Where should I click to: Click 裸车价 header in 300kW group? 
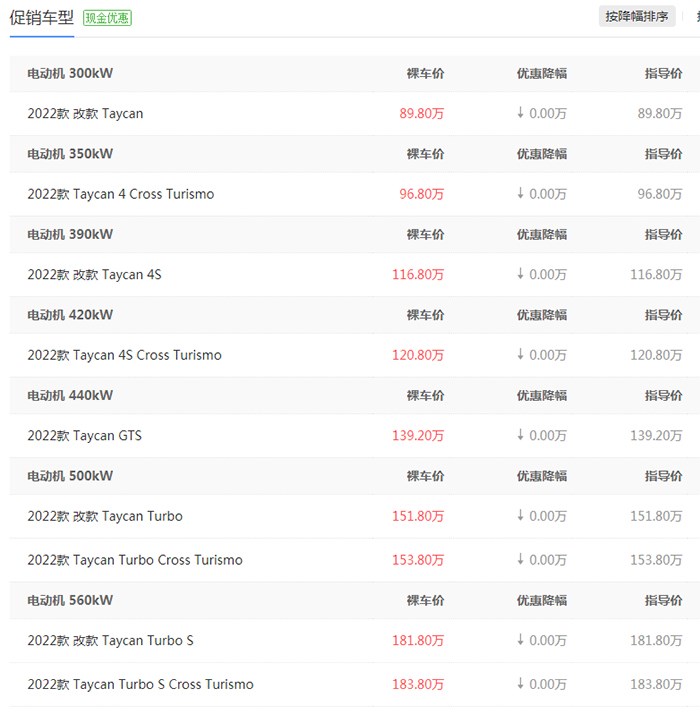coord(425,74)
